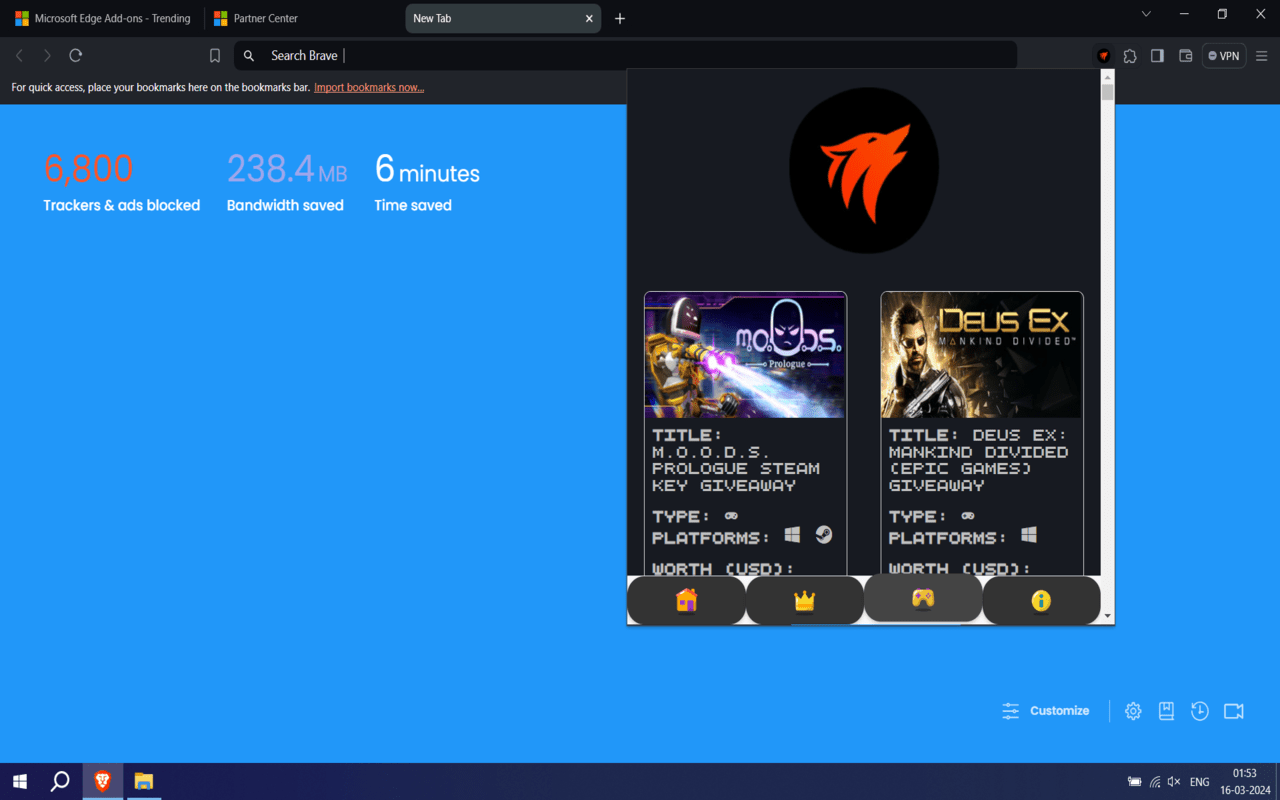The width and height of the screenshot is (1280, 800).
Task: Open Windows Start menu
Action: 19,781
